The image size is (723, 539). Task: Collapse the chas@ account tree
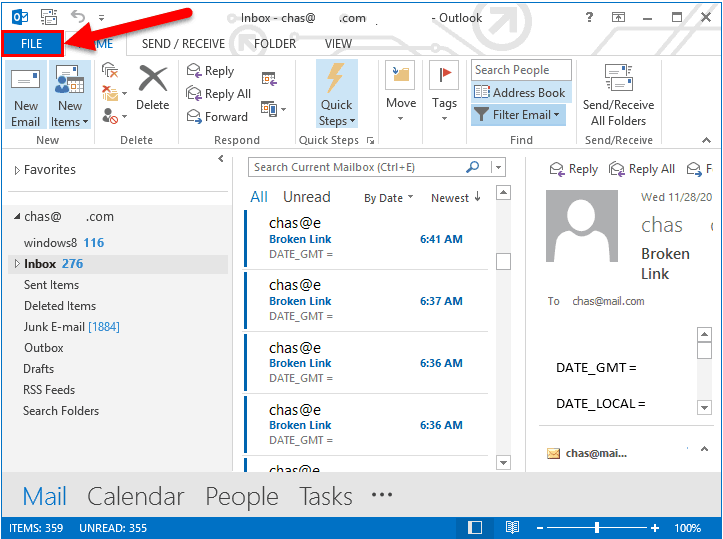[x=17, y=216]
